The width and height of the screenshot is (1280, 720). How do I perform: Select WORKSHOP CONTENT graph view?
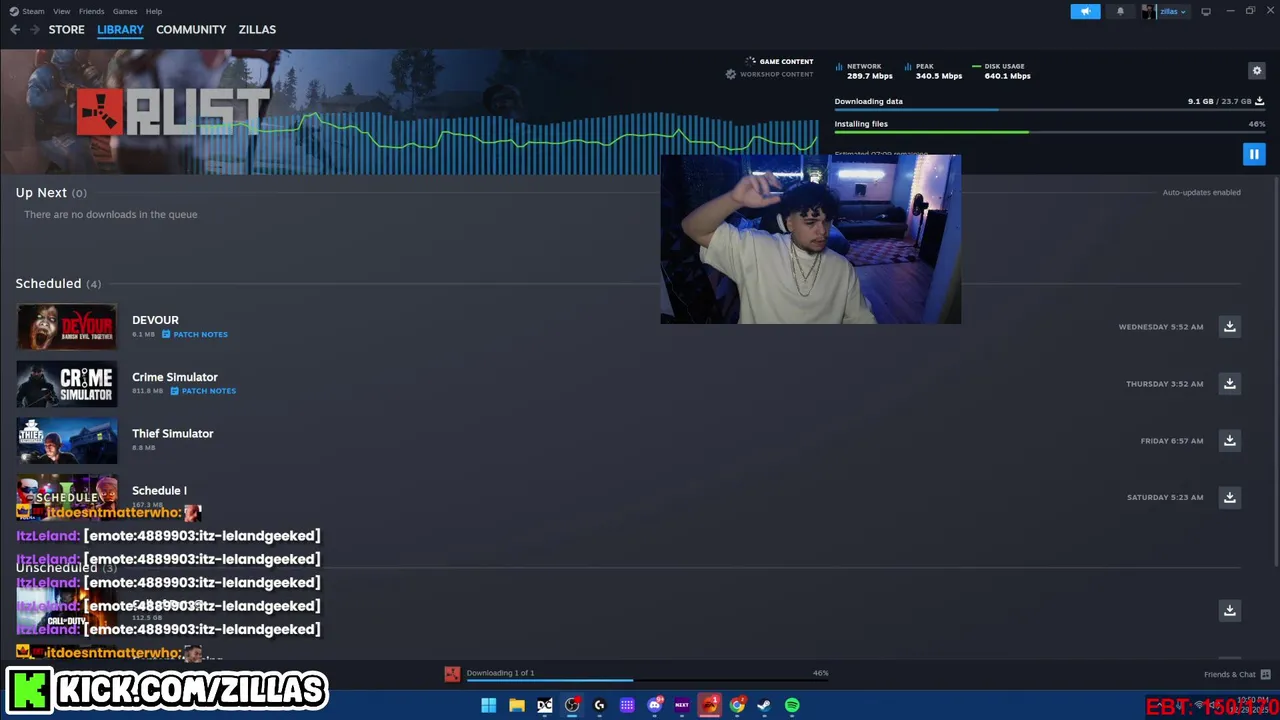769,75
